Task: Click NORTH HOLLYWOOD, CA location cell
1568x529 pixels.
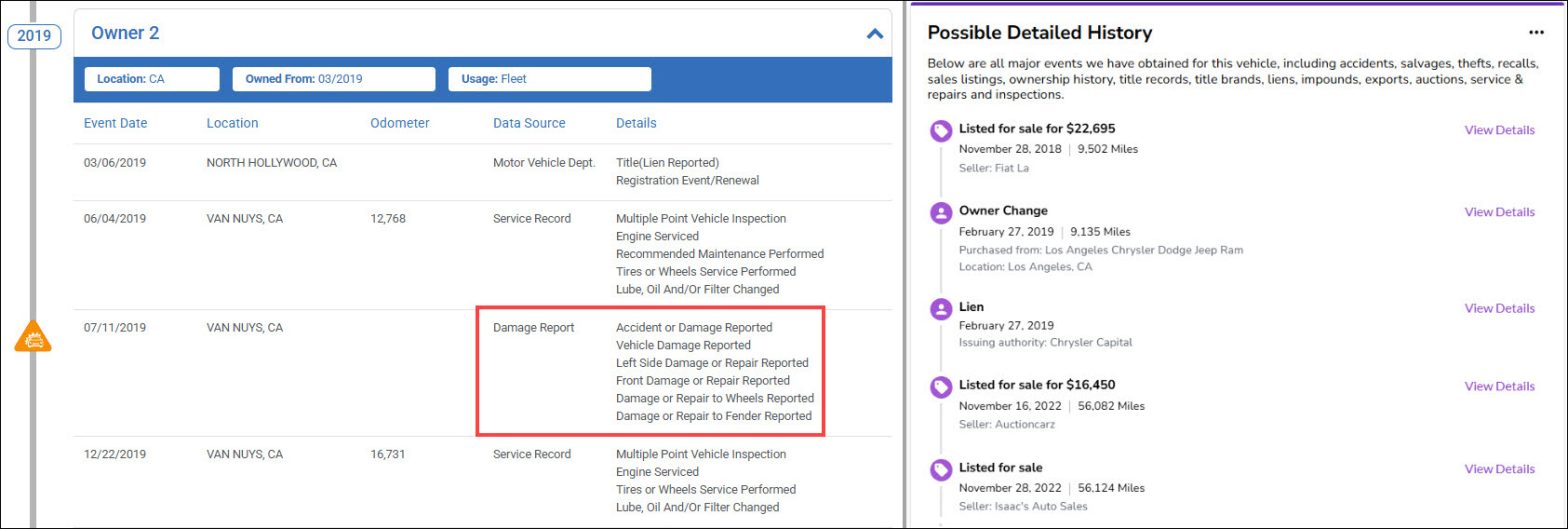Action: 272,162
